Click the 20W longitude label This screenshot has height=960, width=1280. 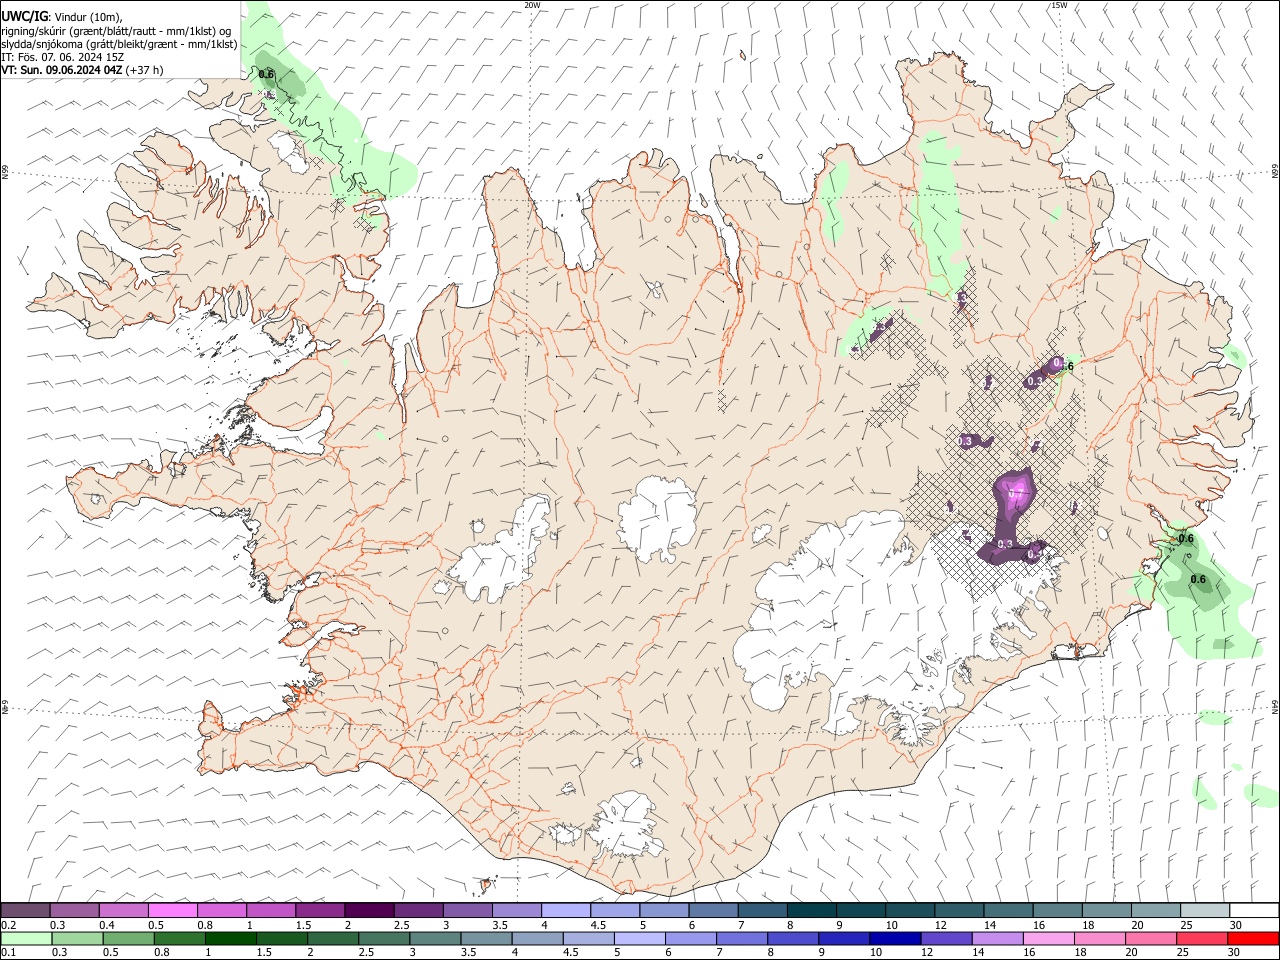point(532,5)
